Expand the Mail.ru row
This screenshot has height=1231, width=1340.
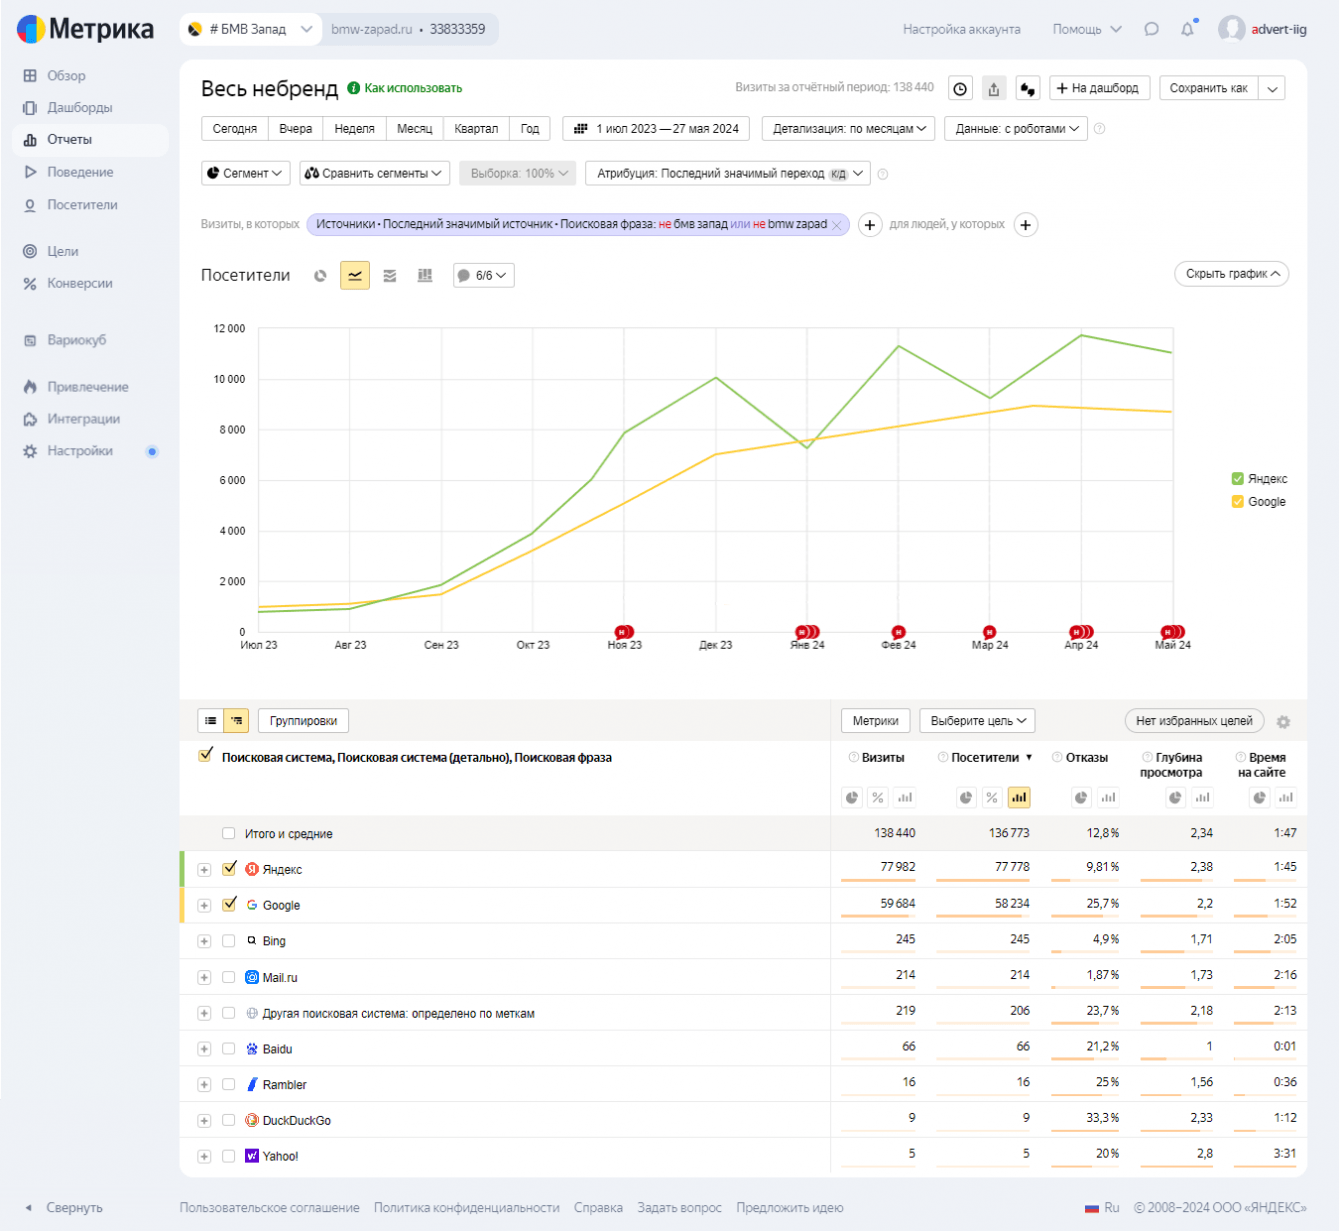[204, 978]
